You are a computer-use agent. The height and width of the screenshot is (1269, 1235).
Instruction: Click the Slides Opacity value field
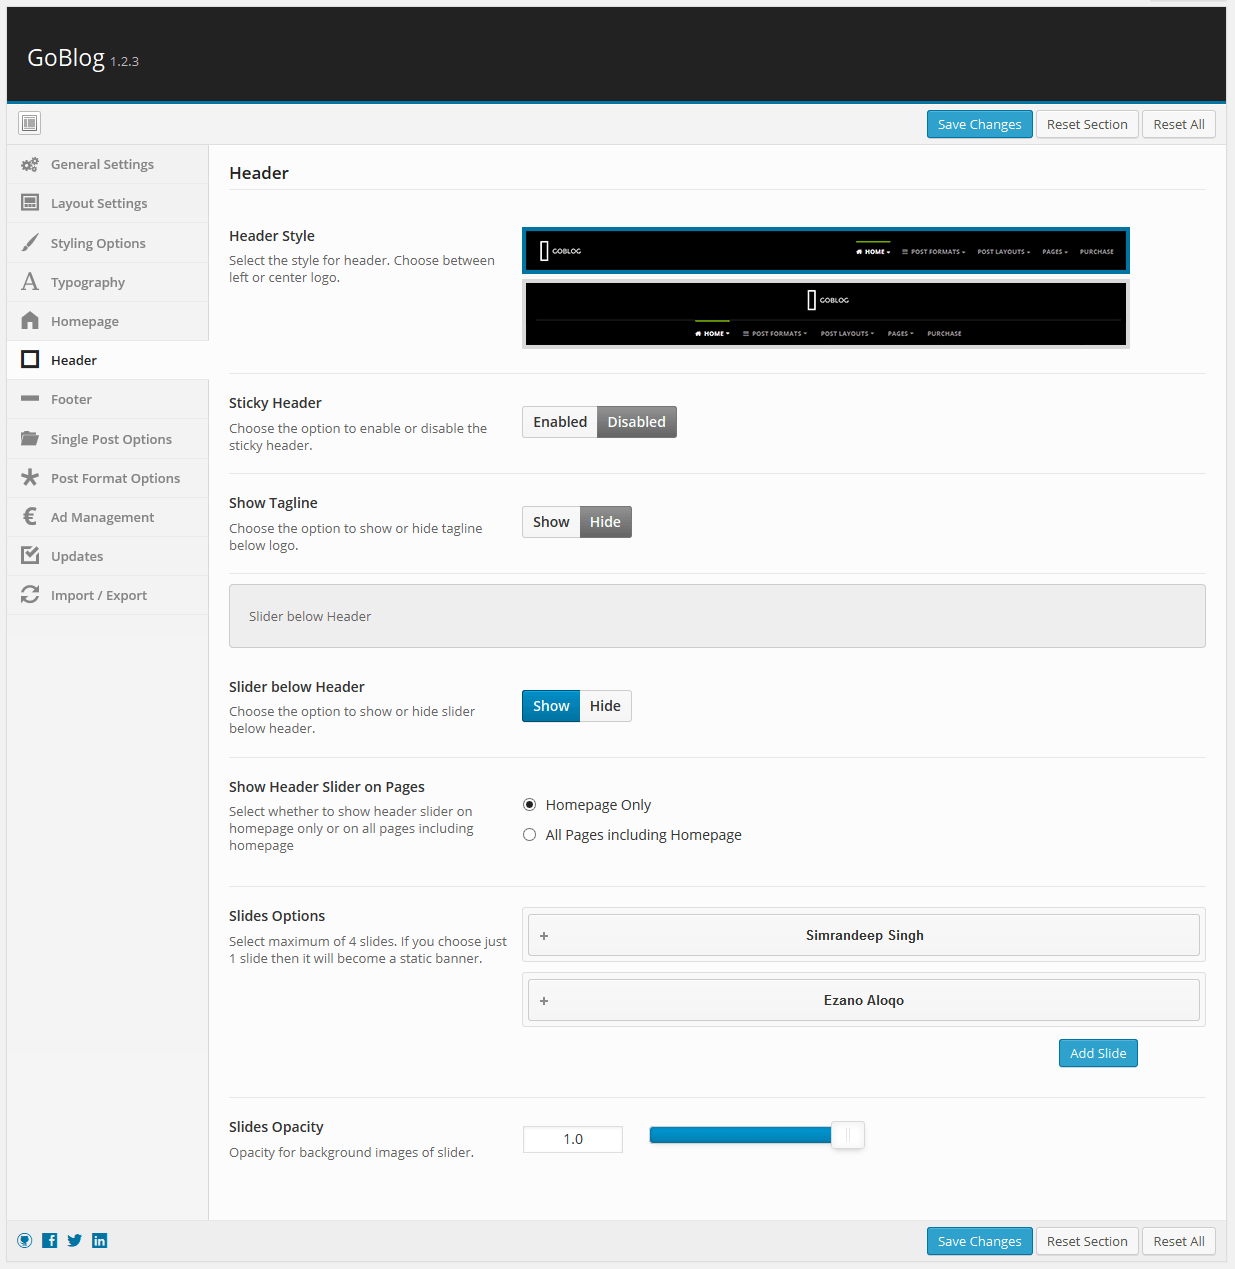573,1139
